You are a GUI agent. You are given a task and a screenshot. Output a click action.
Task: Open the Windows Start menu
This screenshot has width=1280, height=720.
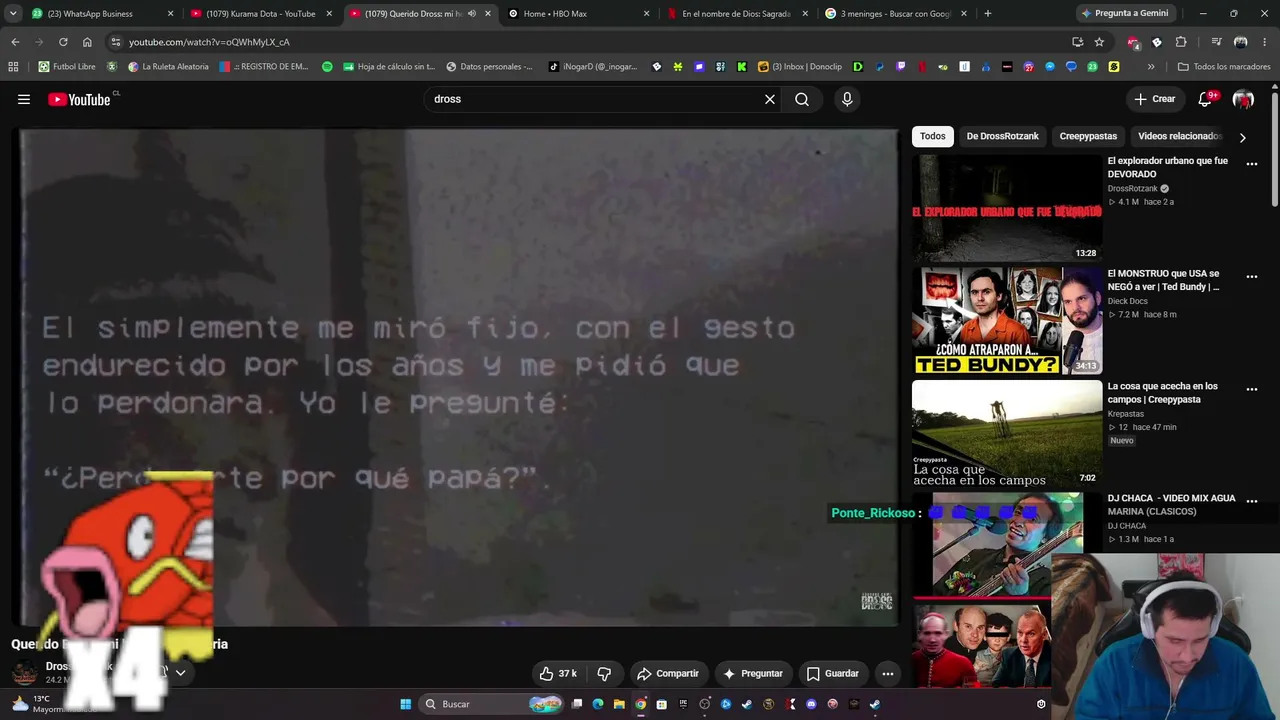[x=405, y=704]
